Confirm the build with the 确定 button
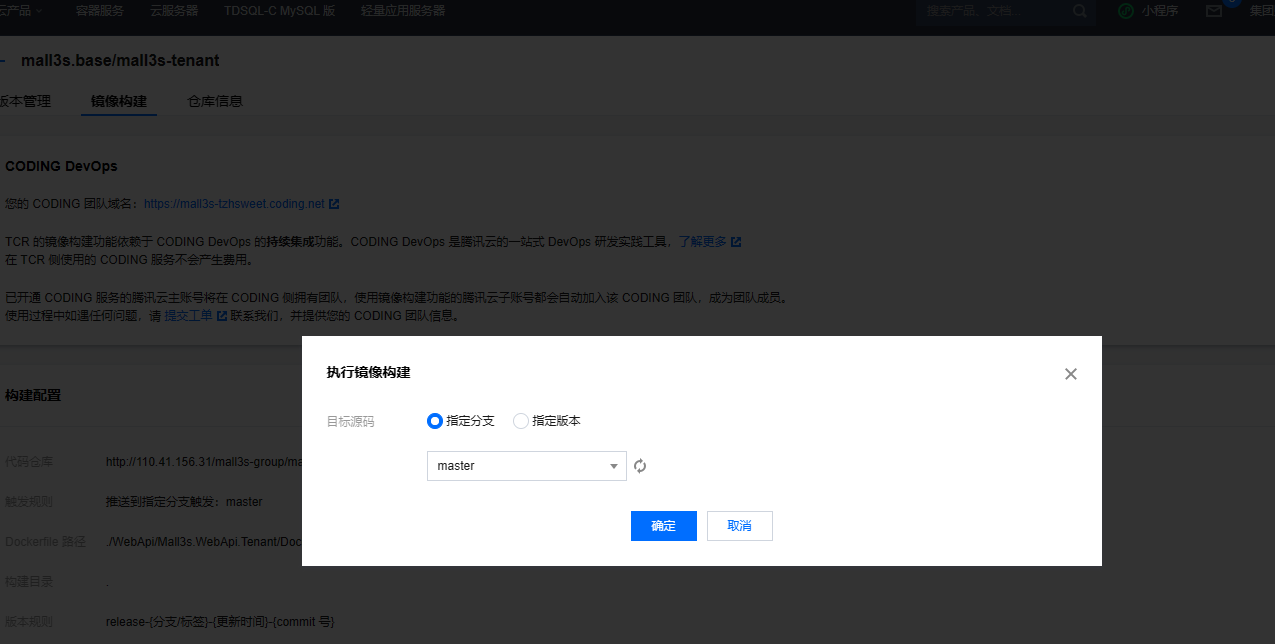The width and height of the screenshot is (1275, 644). pyautogui.click(x=664, y=526)
